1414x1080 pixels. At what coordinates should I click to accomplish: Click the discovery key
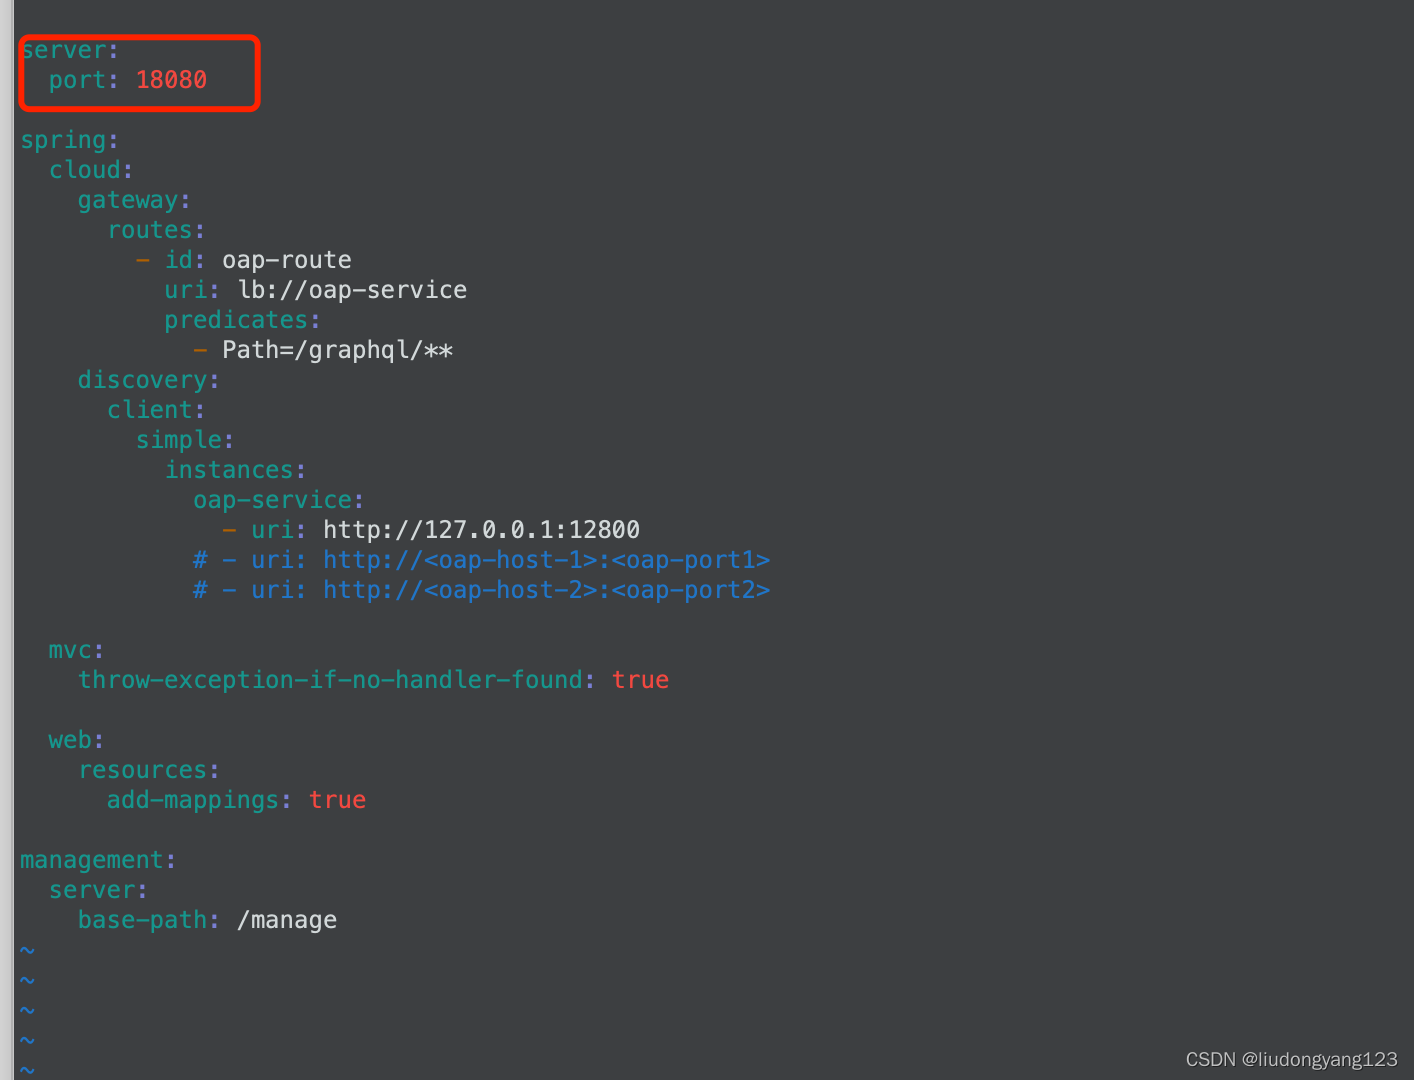click(x=143, y=380)
